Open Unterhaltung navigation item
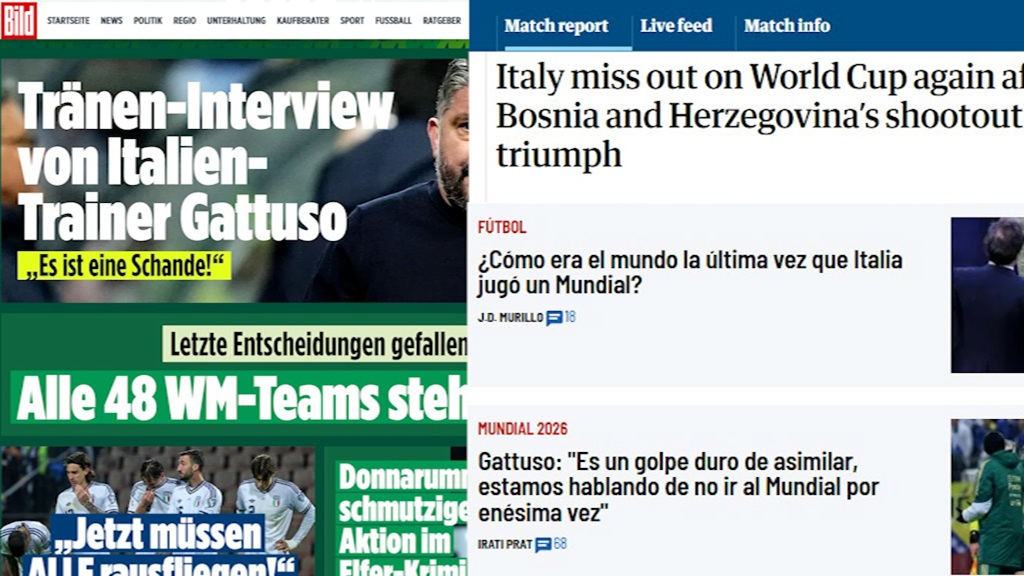Screen dimensions: 1024x576 click(236, 21)
